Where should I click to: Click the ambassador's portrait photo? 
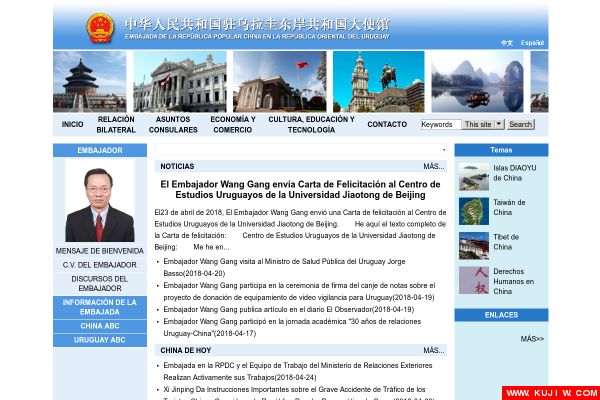100,201
